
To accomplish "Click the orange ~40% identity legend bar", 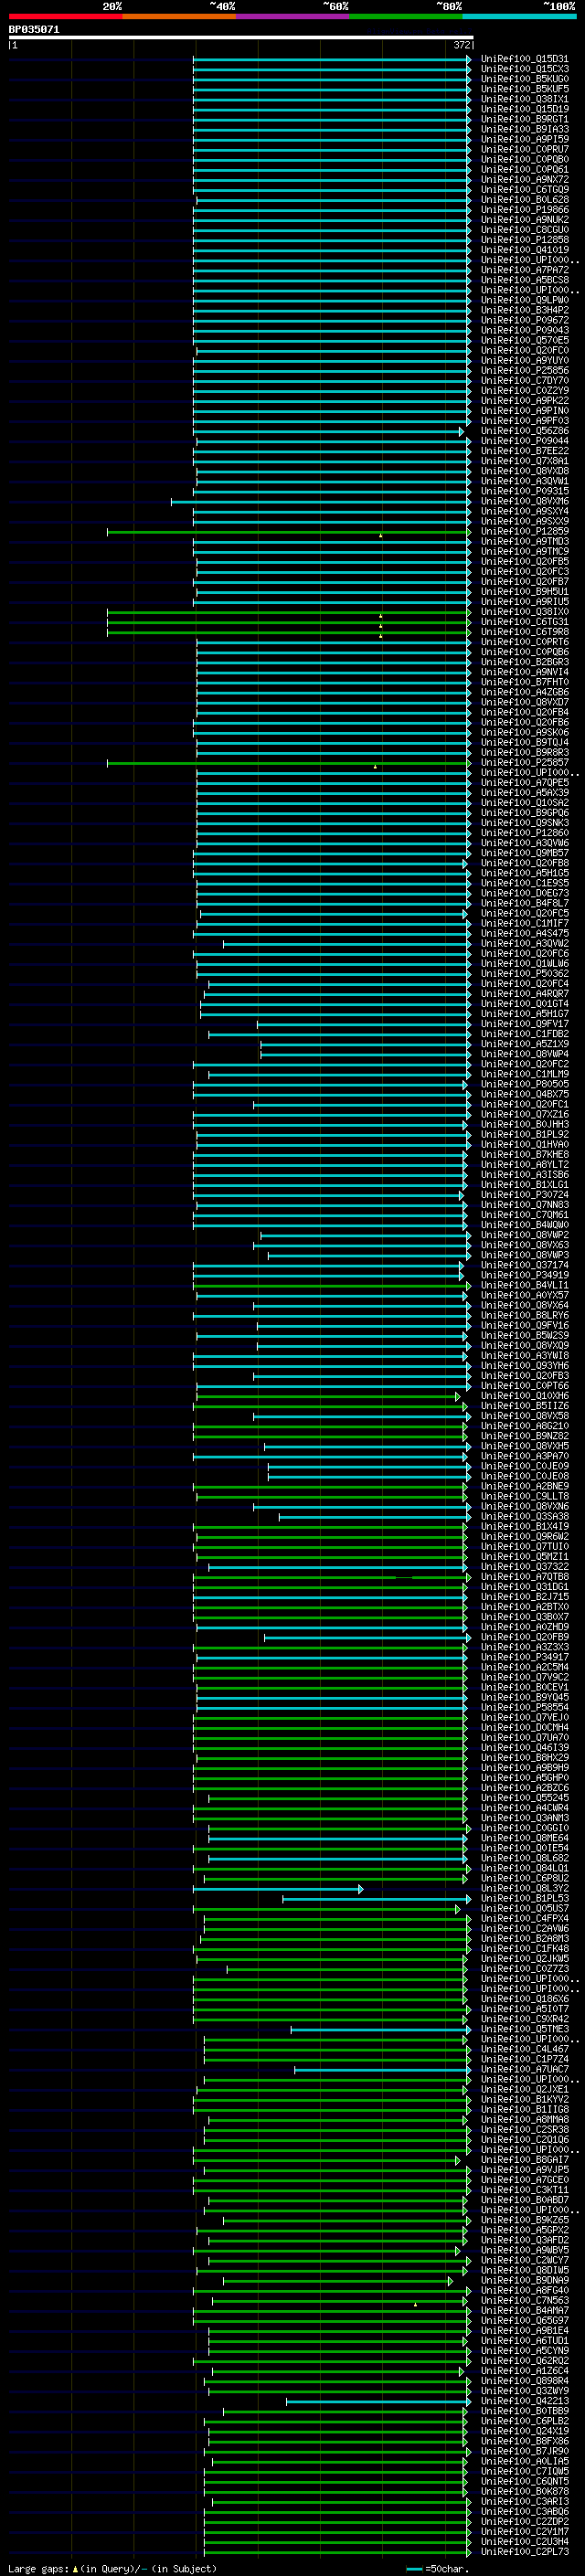I will (179, 16).
